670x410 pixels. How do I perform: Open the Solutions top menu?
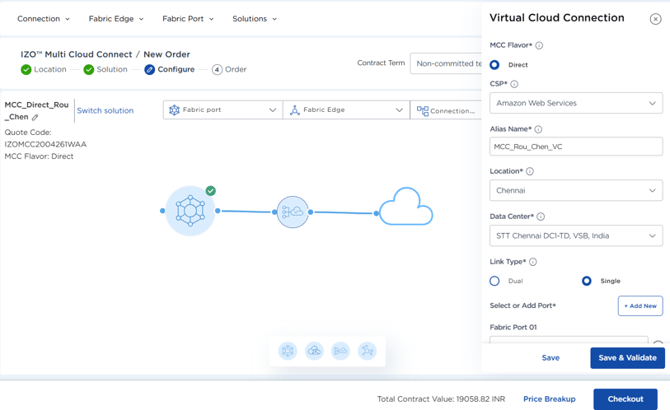coord(254,19)
